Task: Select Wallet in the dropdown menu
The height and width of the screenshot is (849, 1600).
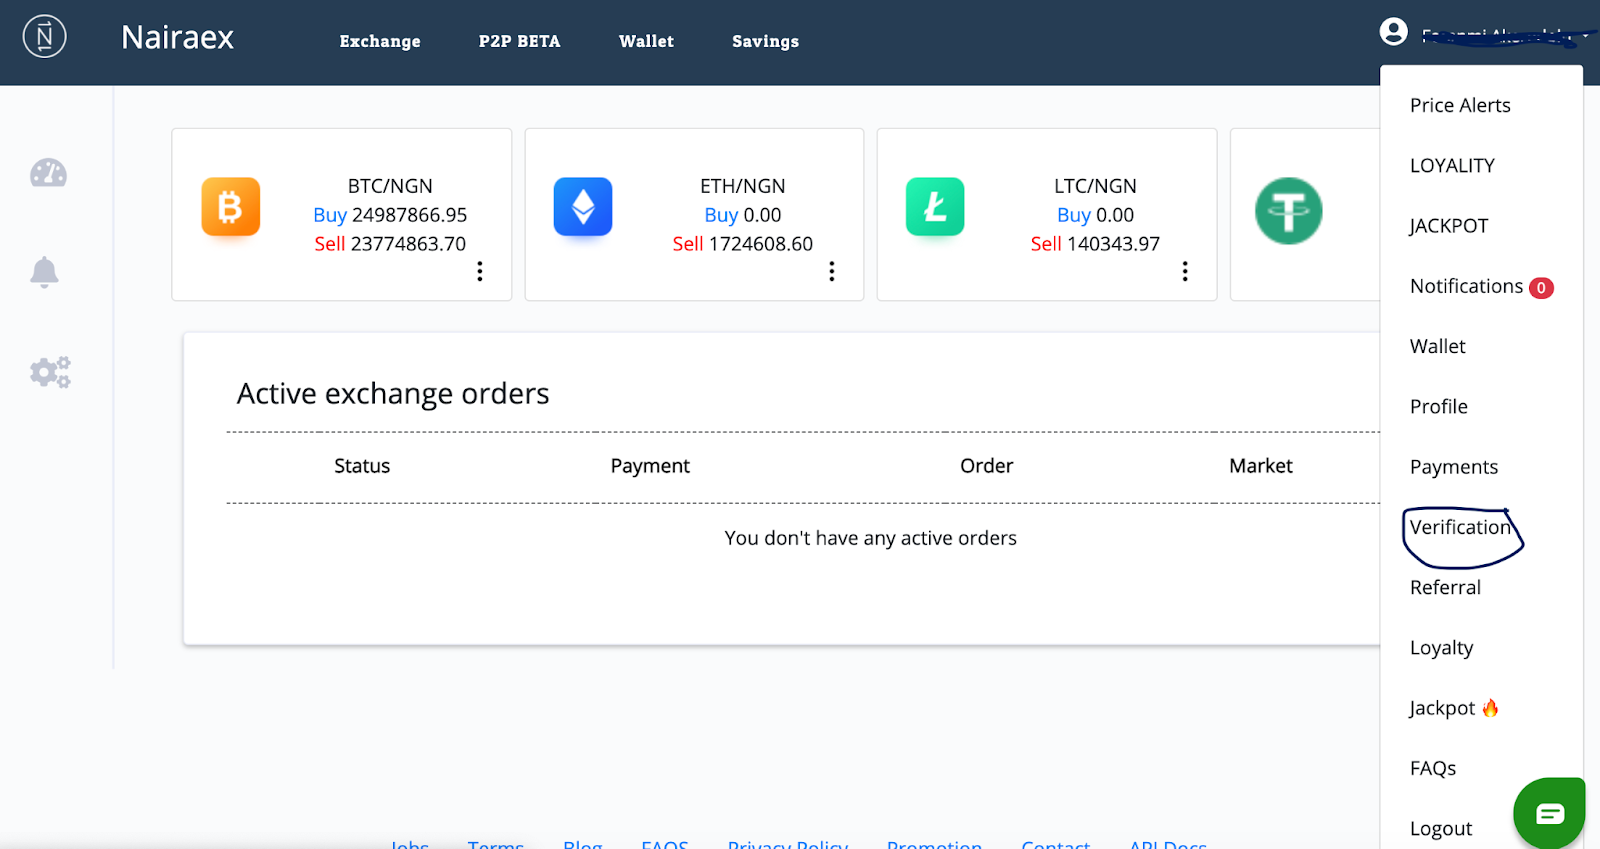Action: [1438, 346]
